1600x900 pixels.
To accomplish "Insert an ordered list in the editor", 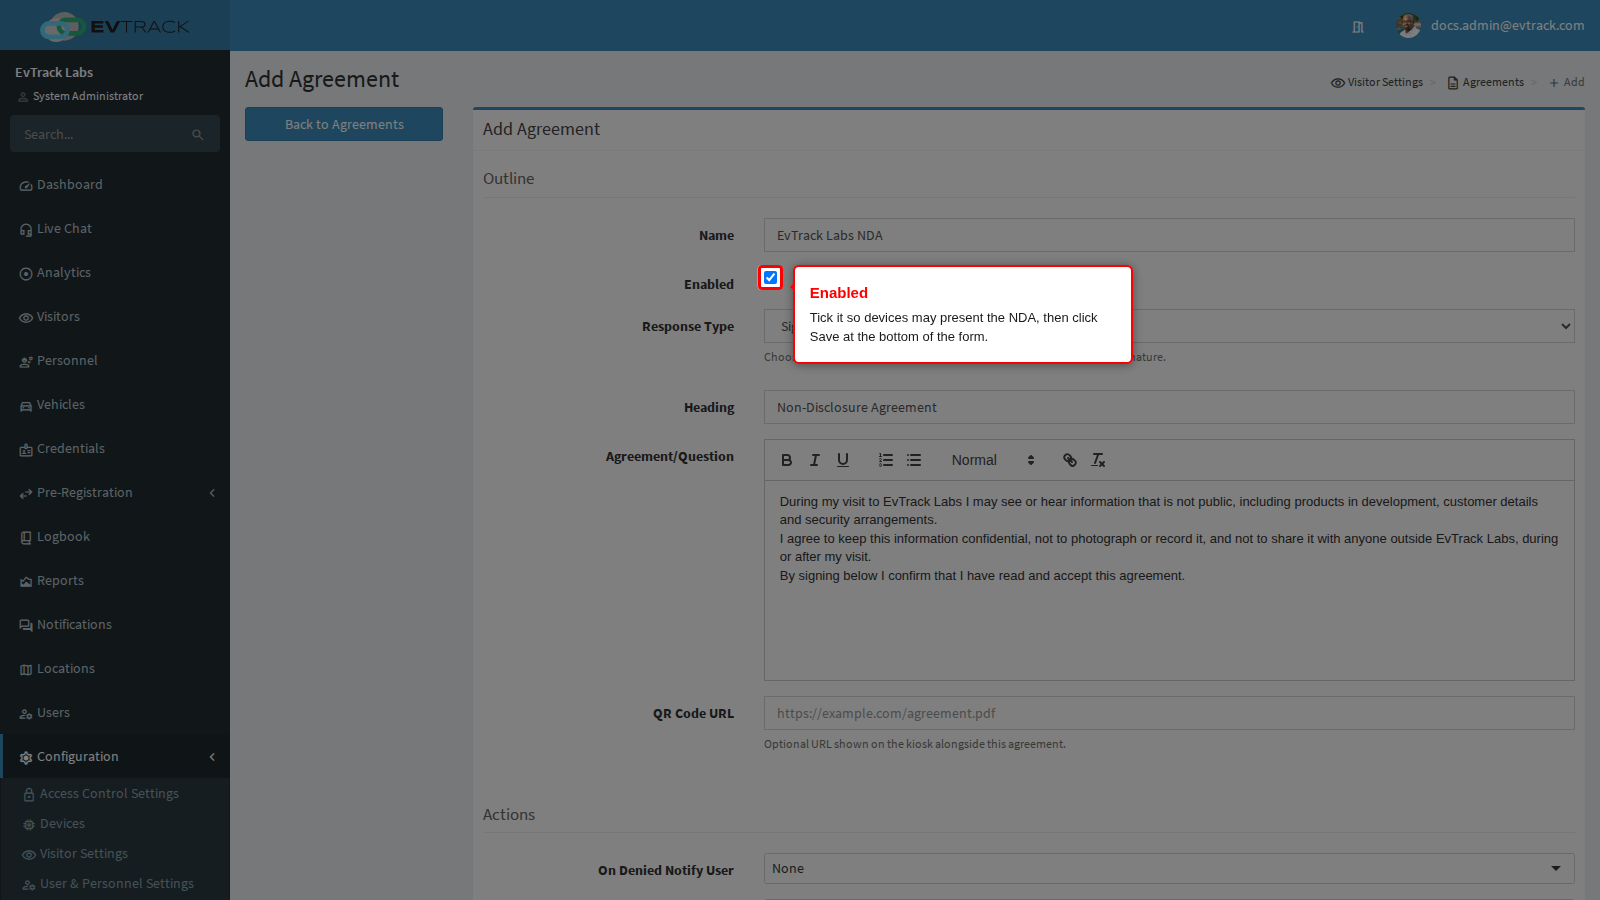I will pos(886,460).
